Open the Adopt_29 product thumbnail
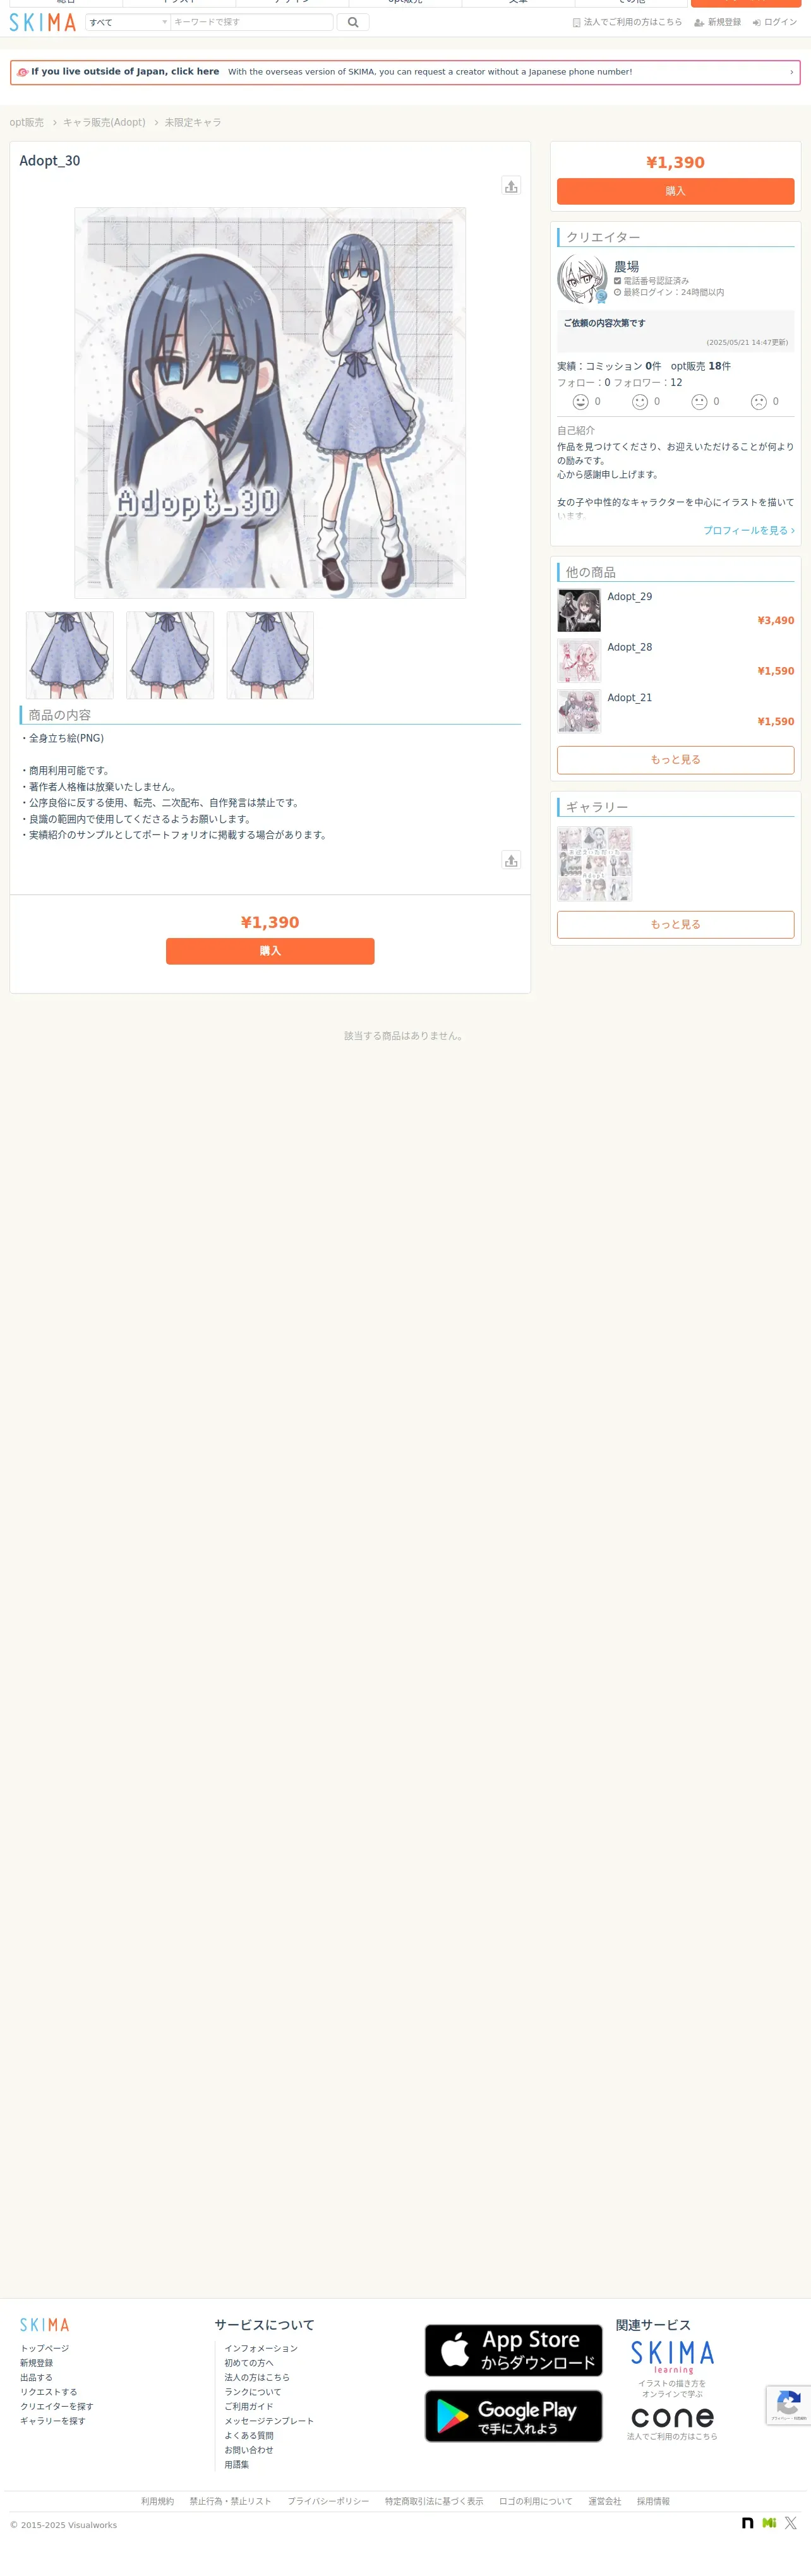The image size is (811, 2576). click(x=579, y=610)
